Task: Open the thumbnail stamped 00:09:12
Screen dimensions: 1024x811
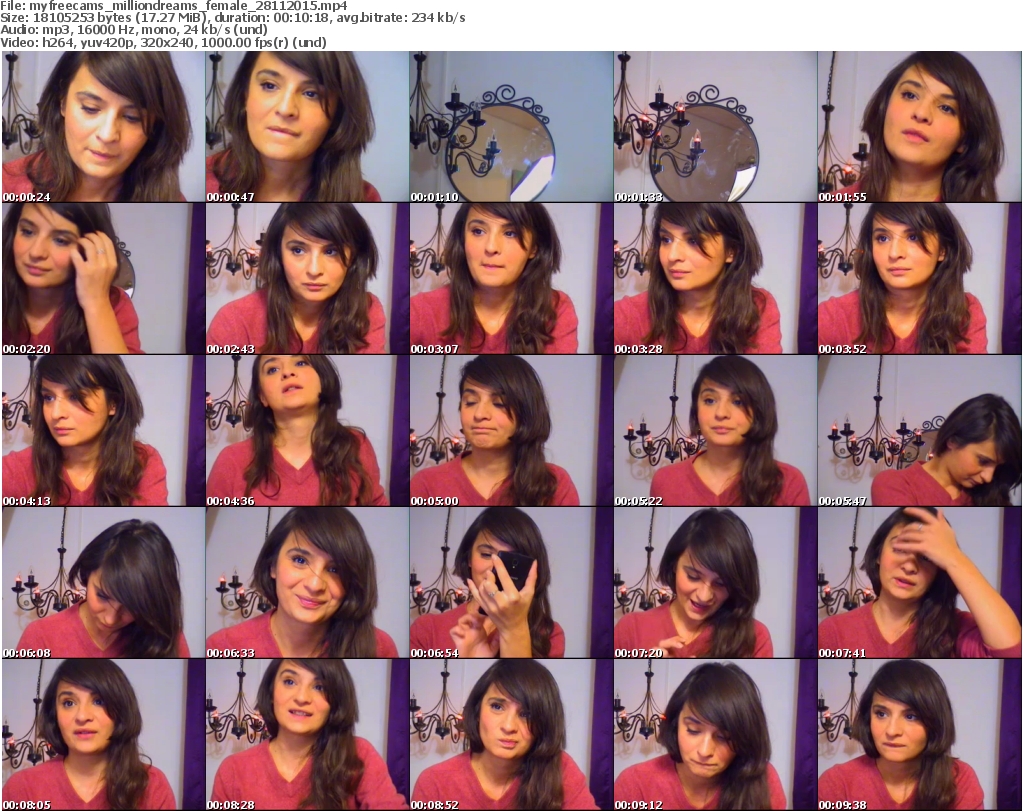Action: (x=715, y=735)
